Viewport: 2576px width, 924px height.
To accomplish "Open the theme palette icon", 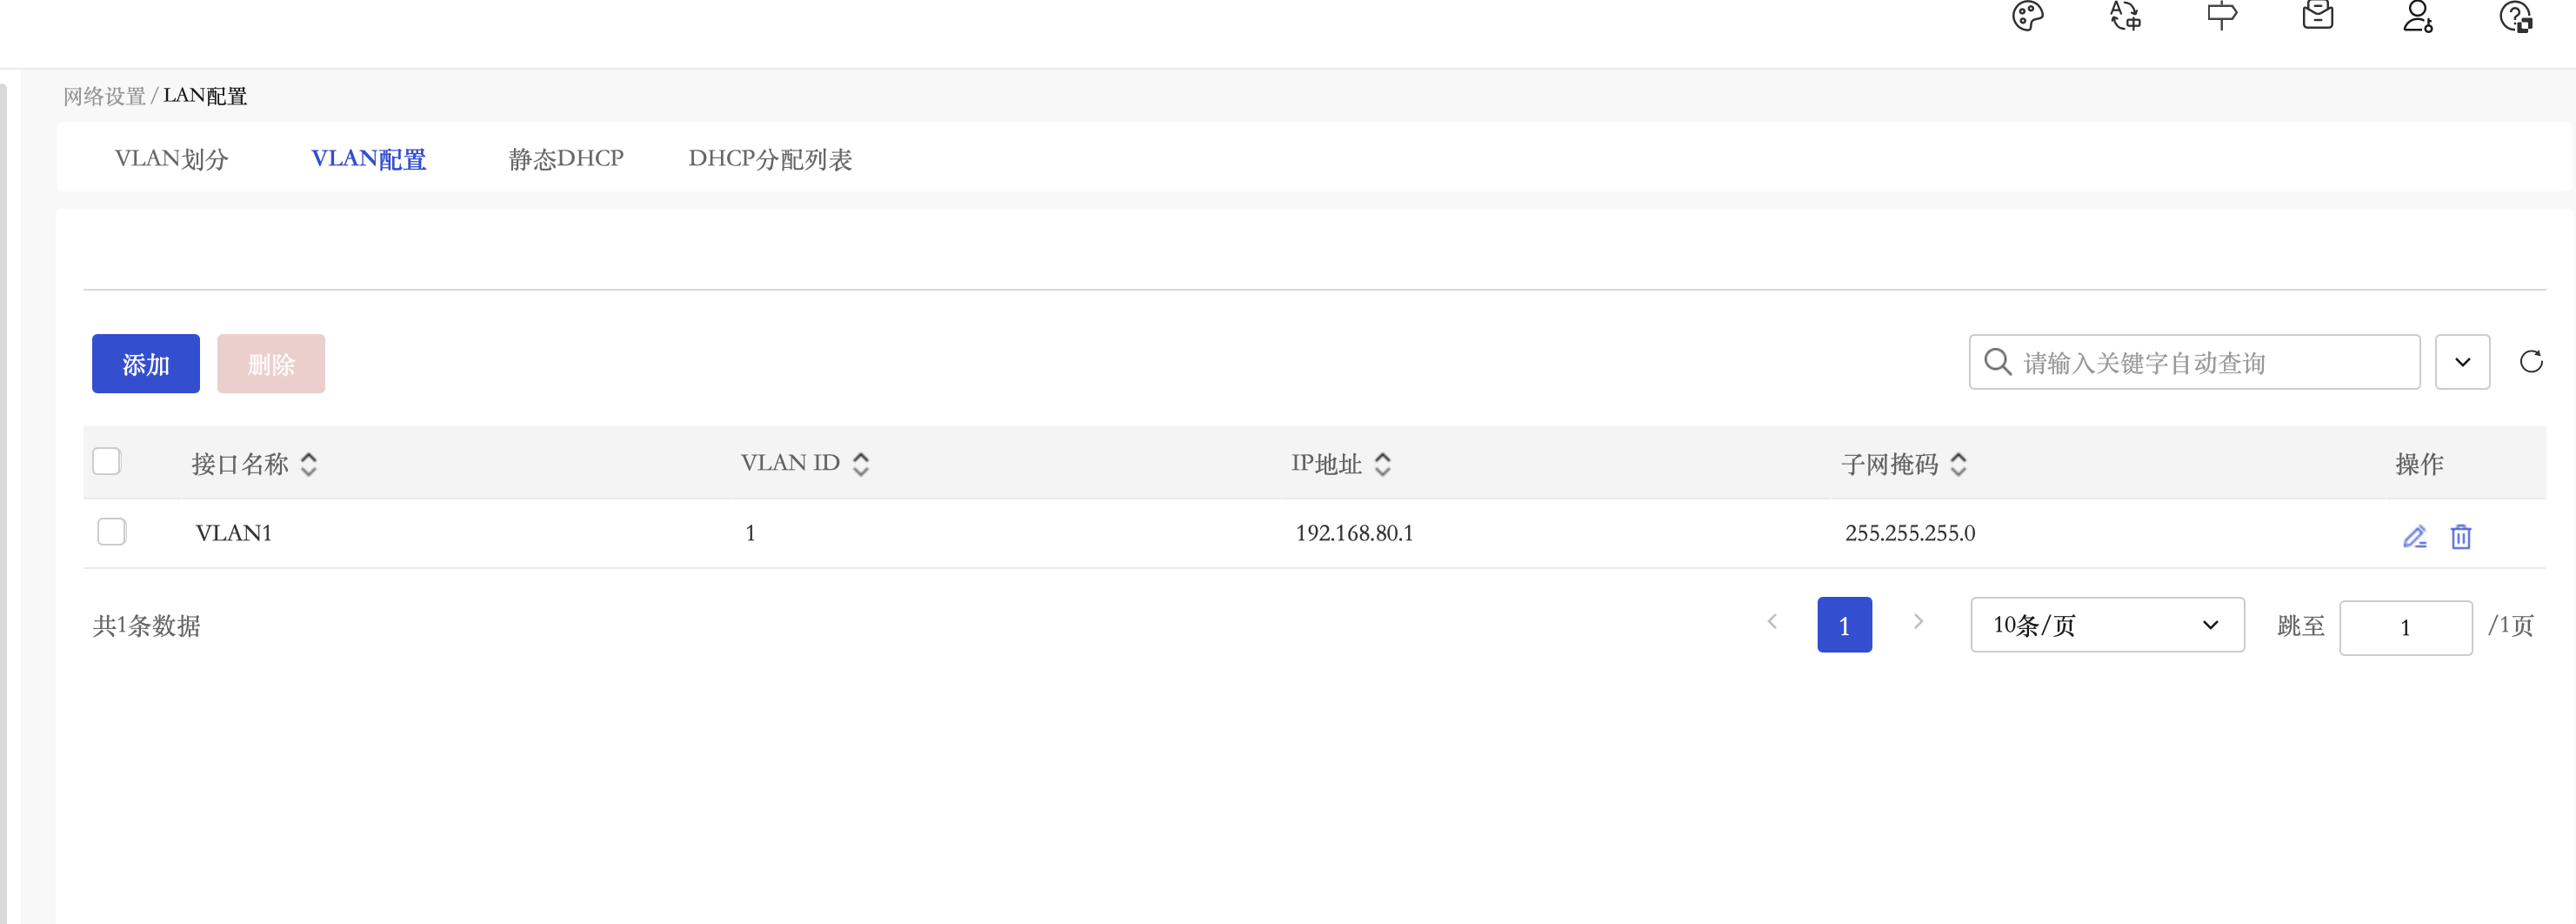I will [2027, 17].
